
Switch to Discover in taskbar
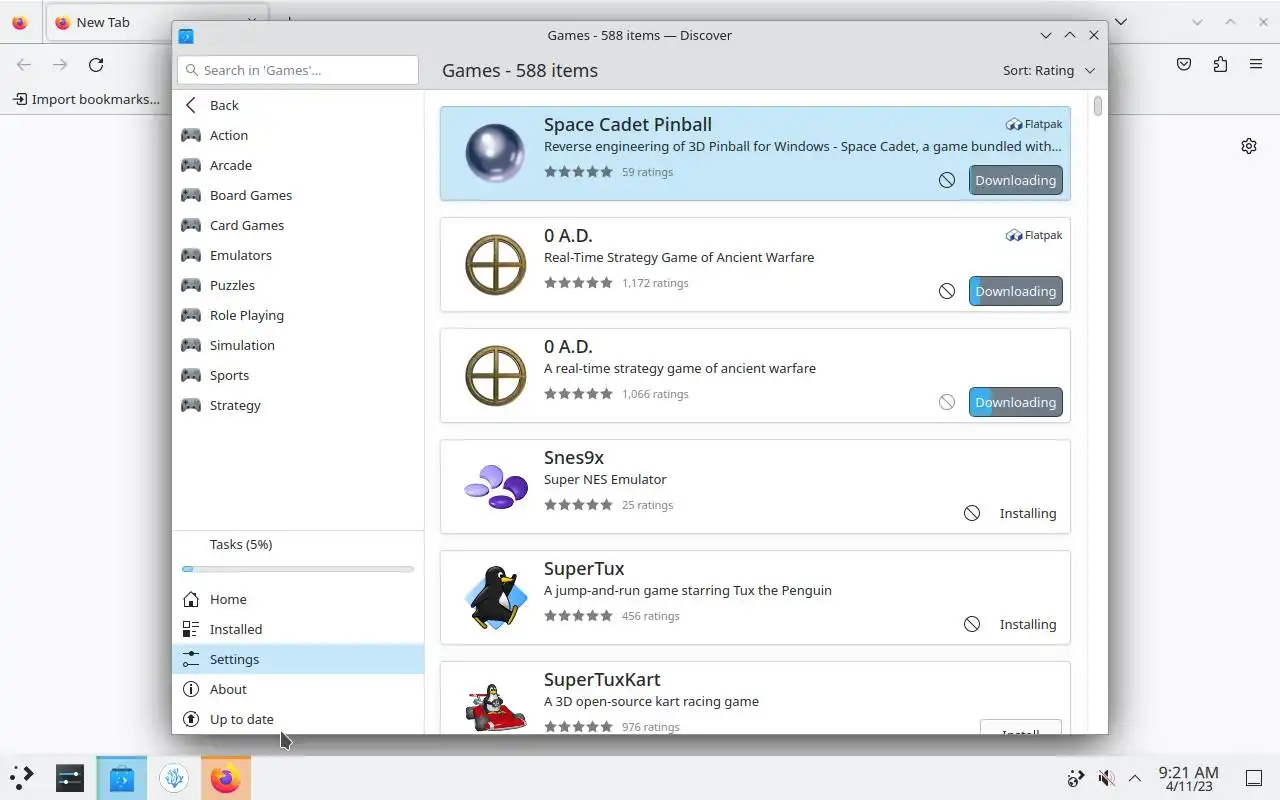point(122,778)
